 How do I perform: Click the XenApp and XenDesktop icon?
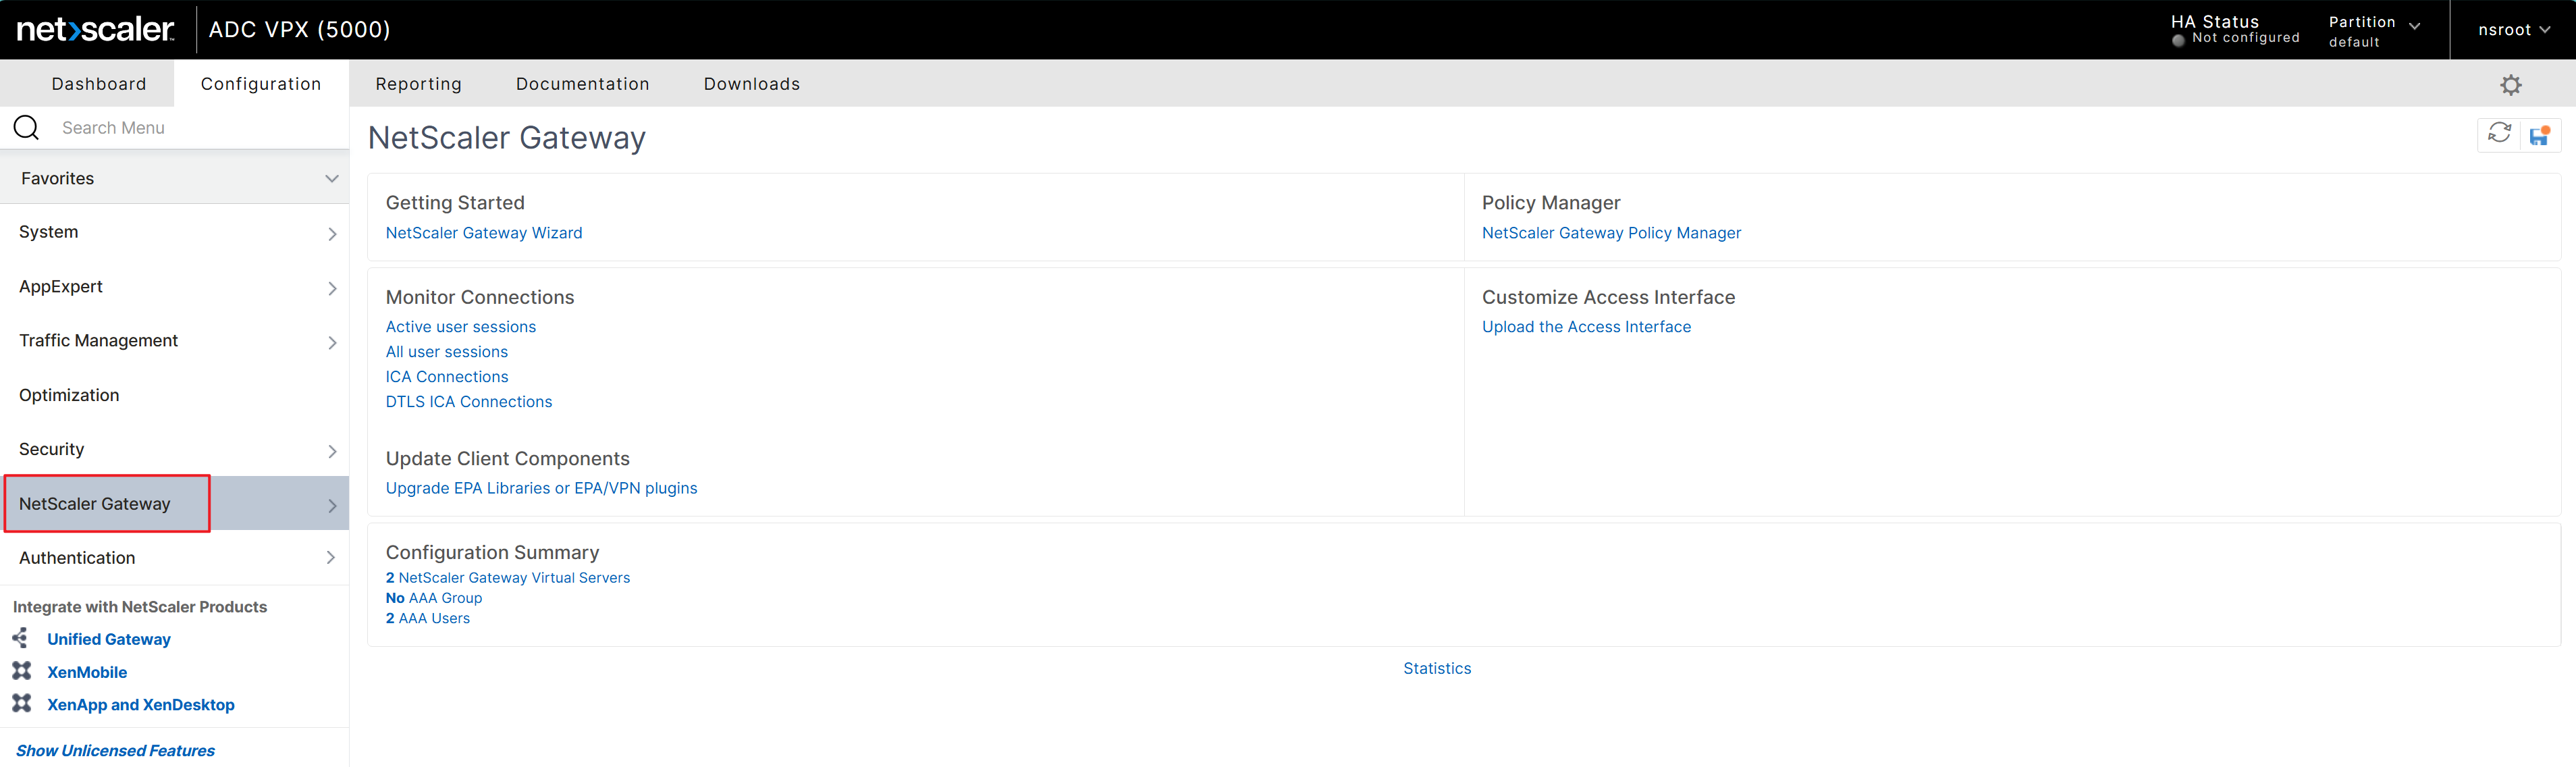pyautogui.click(x=21, y=703)
